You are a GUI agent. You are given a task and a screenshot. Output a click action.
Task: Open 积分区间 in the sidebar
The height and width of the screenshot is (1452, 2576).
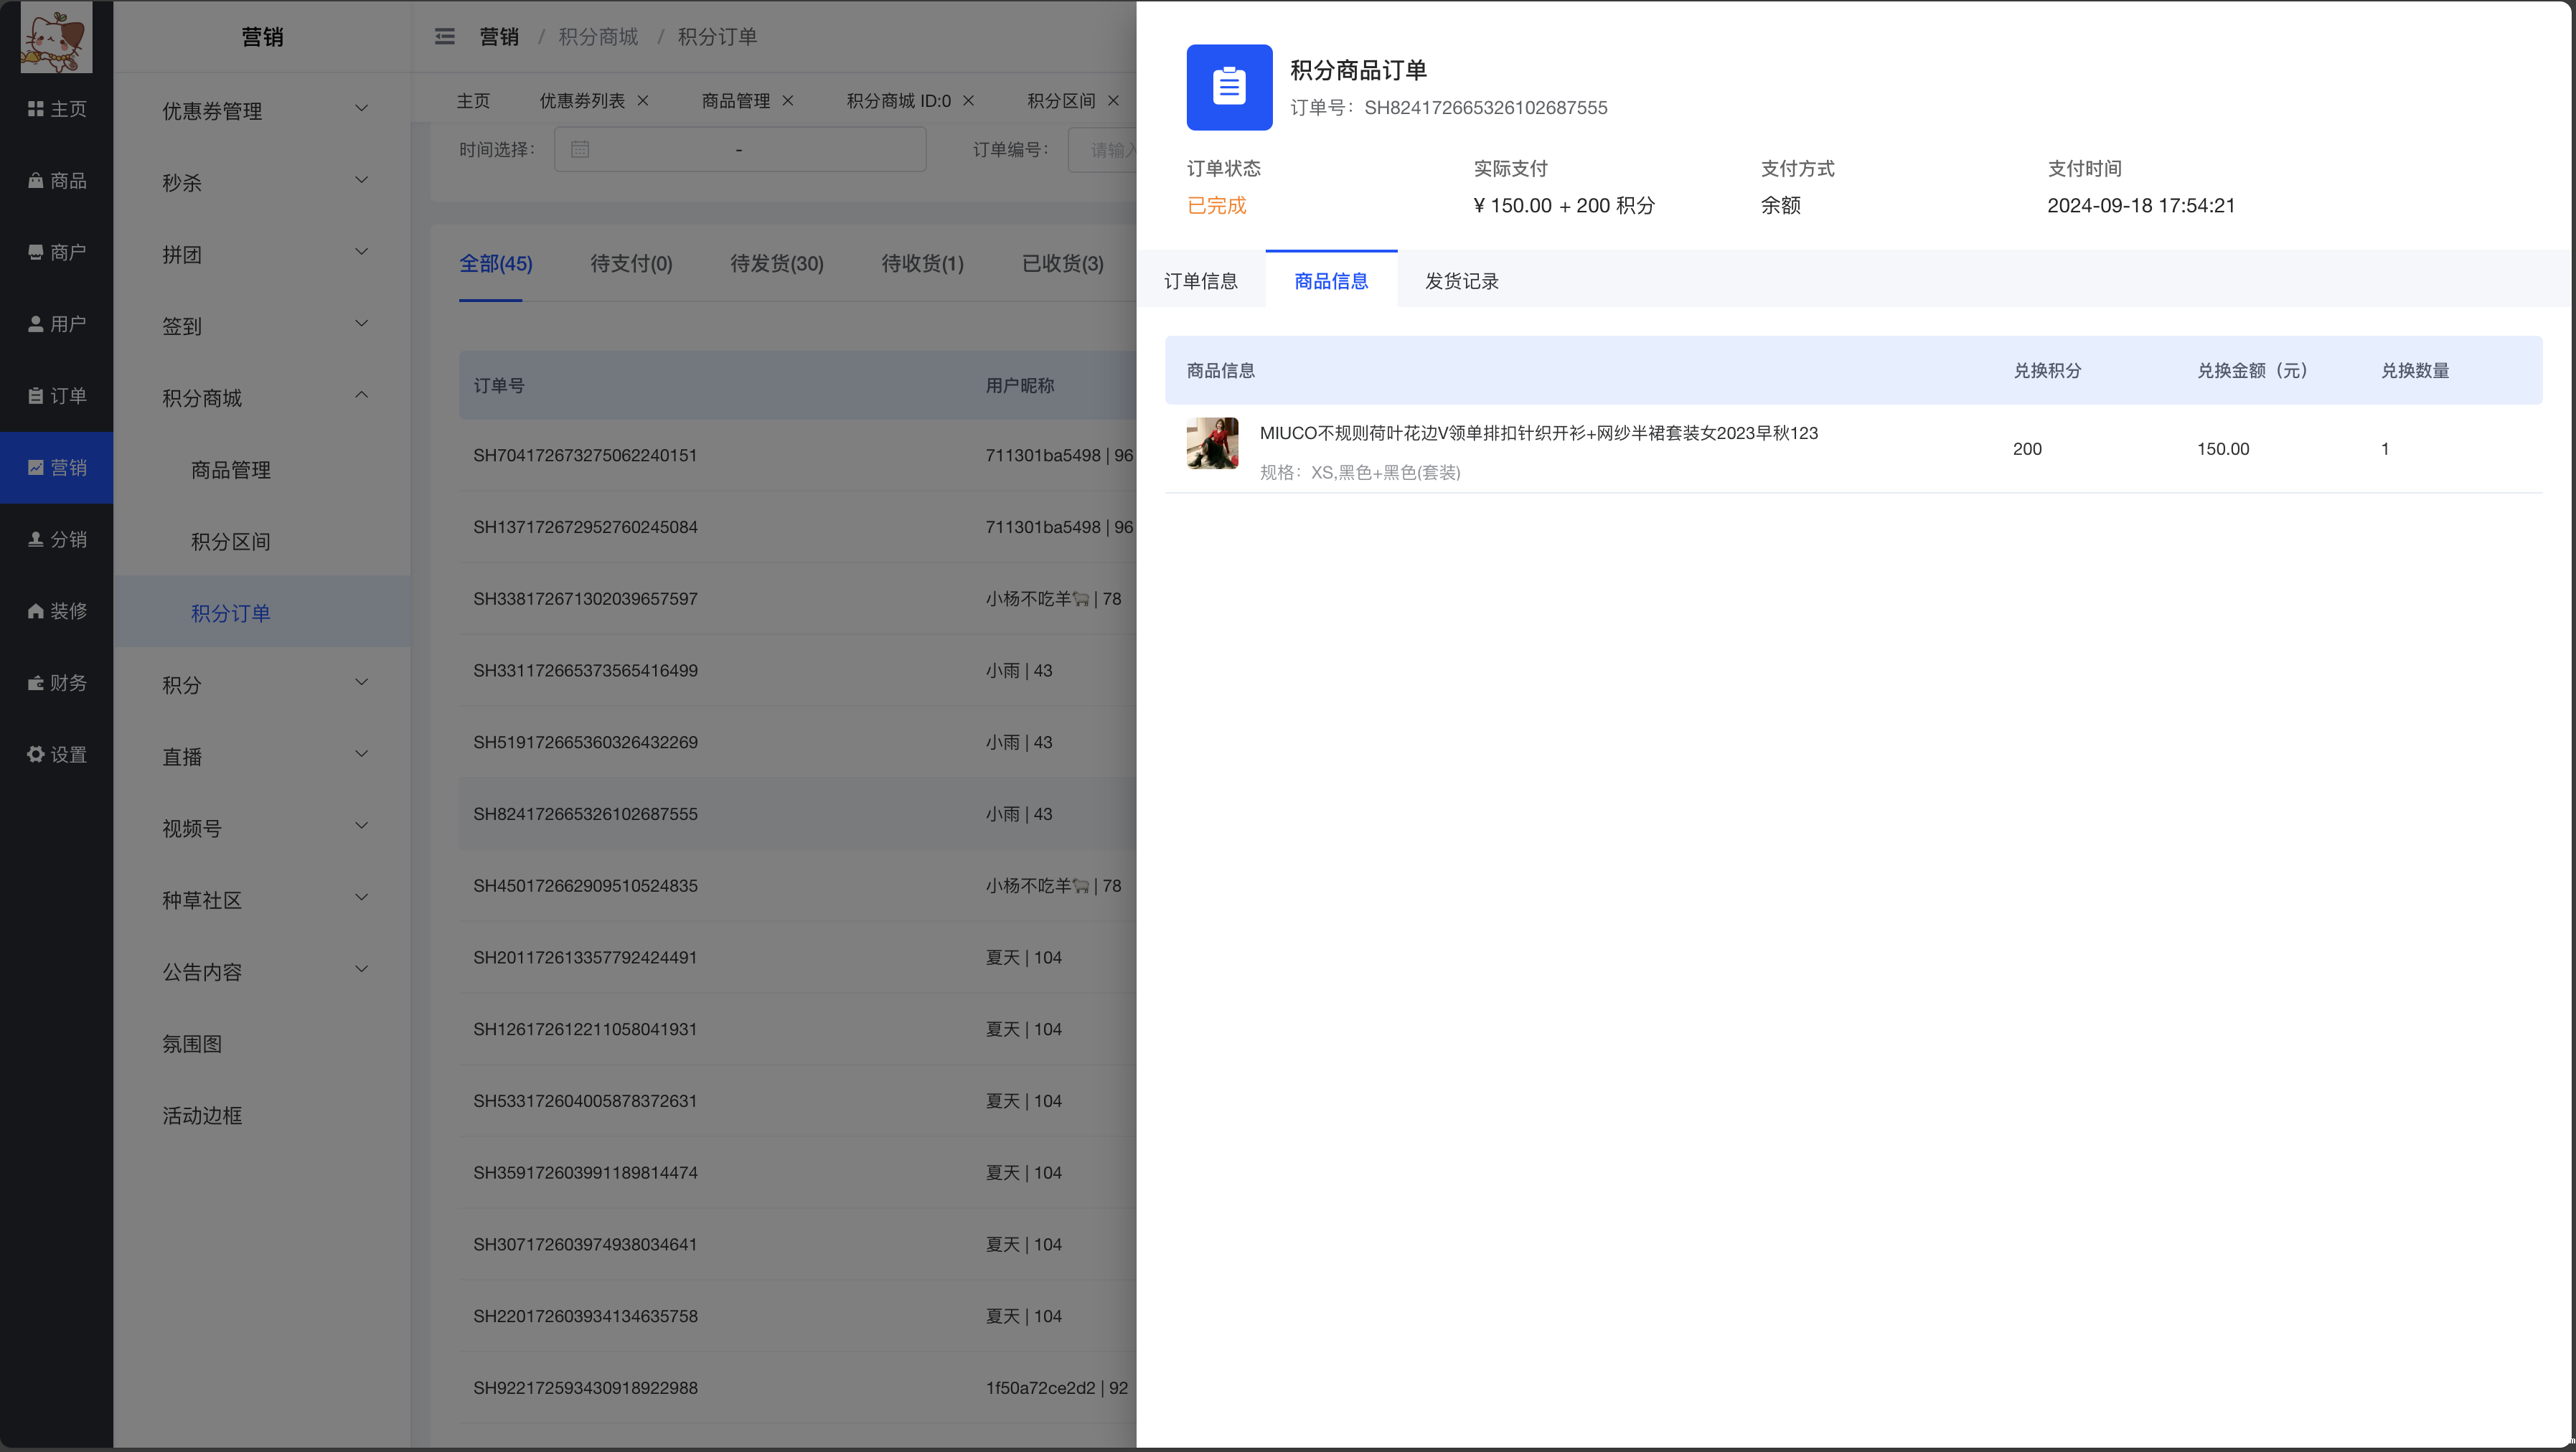[x=231, y=541]
